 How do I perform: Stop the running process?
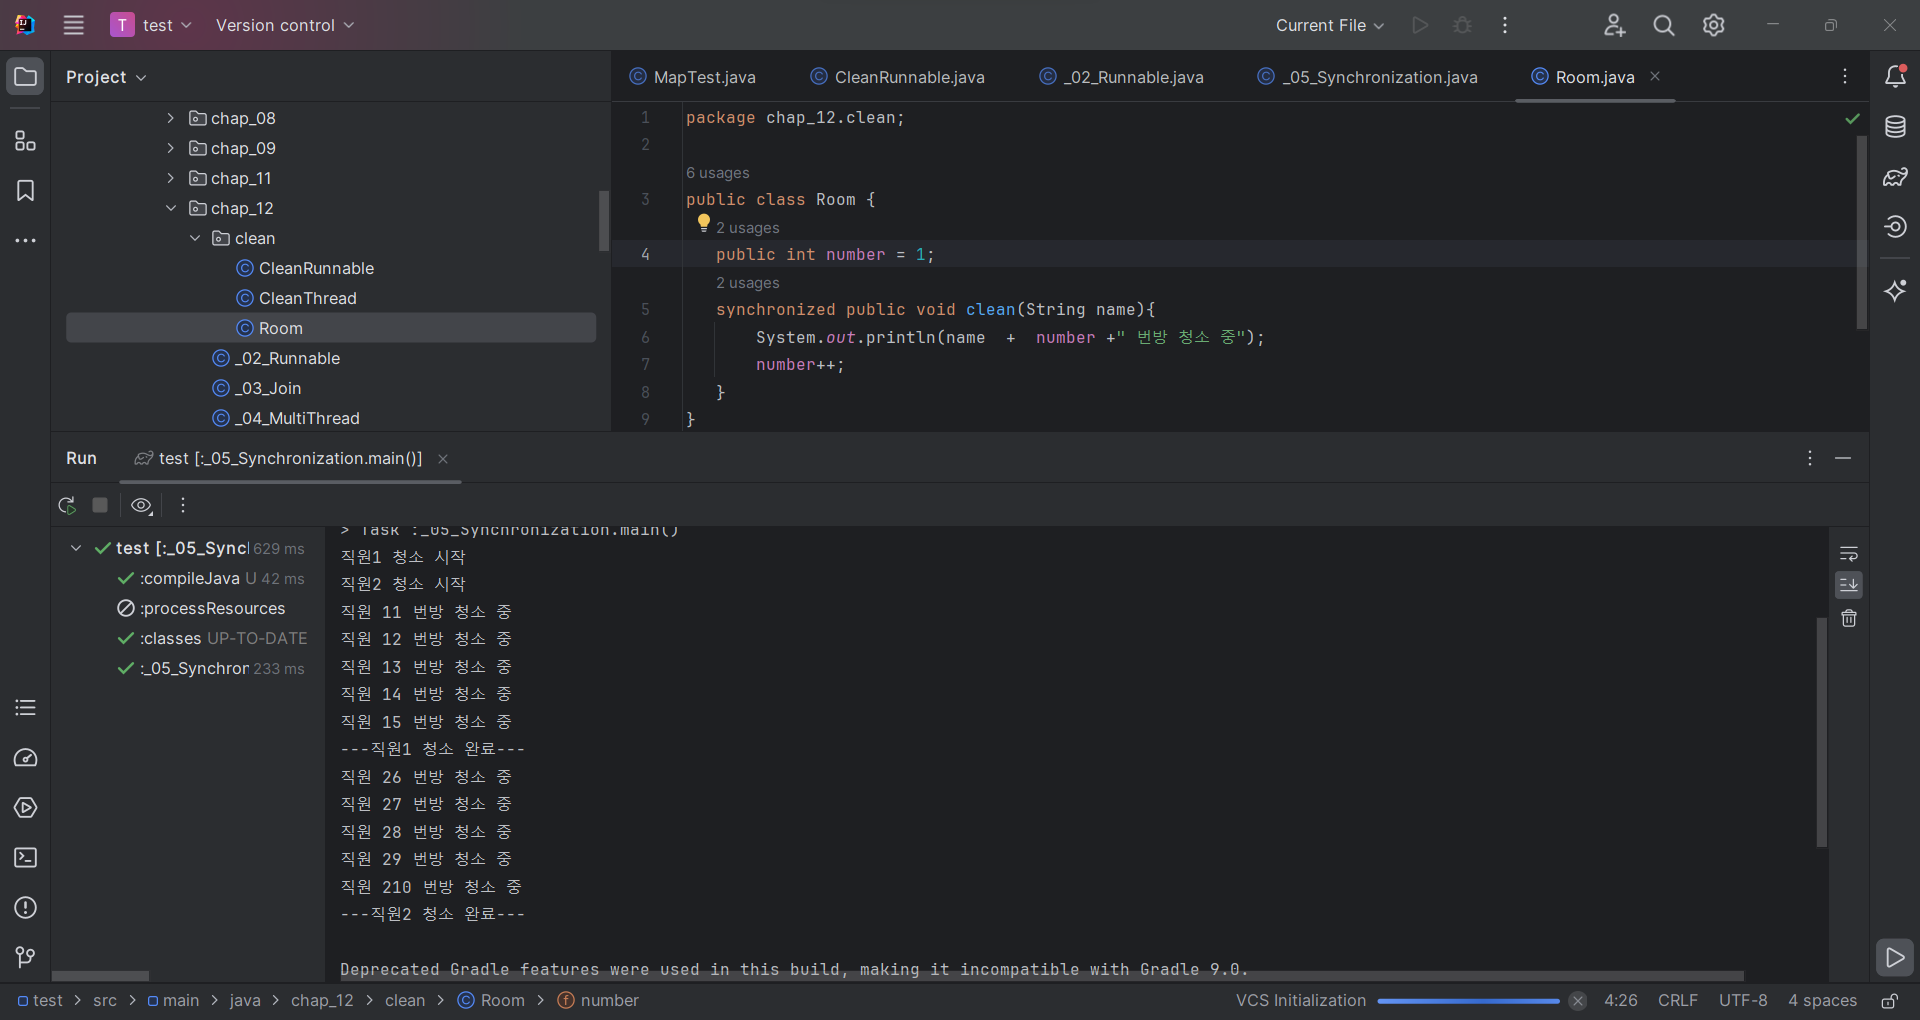100,505
